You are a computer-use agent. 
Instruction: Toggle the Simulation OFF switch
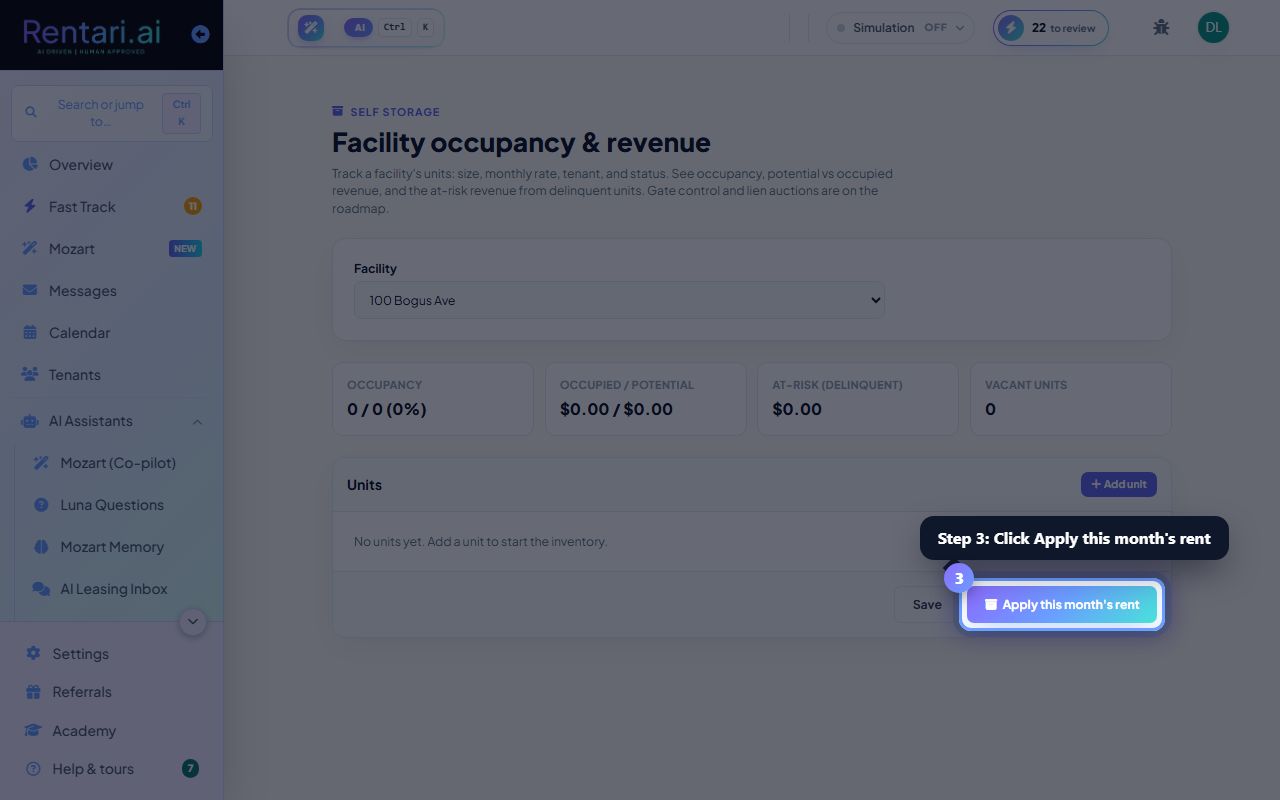(900, 28)
